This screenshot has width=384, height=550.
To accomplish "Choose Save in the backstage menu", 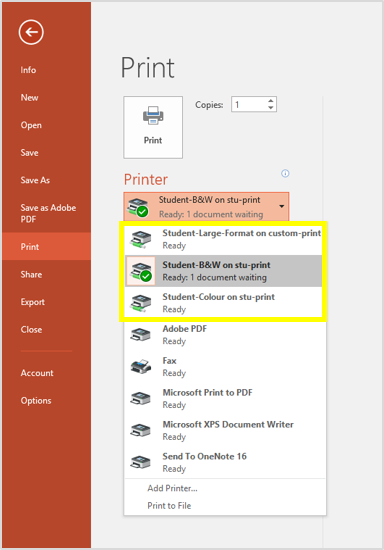I will pos(29,153).
